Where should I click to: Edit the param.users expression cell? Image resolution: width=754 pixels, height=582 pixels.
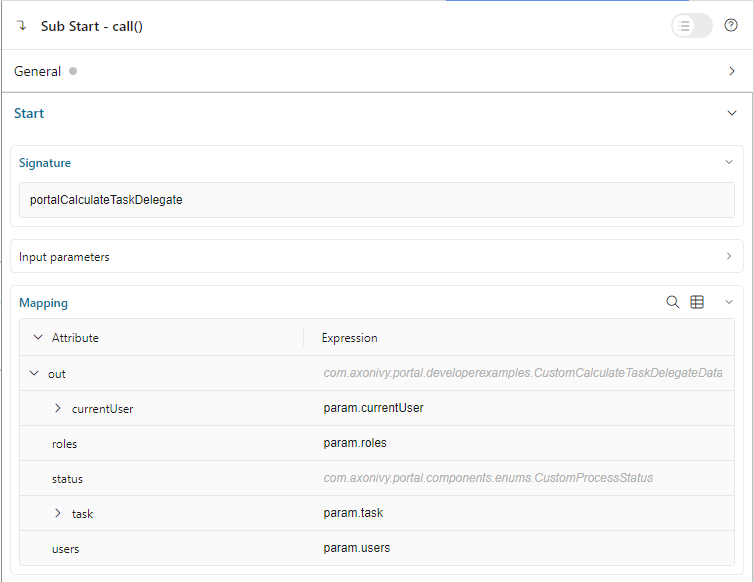click(x=520, y=548)
